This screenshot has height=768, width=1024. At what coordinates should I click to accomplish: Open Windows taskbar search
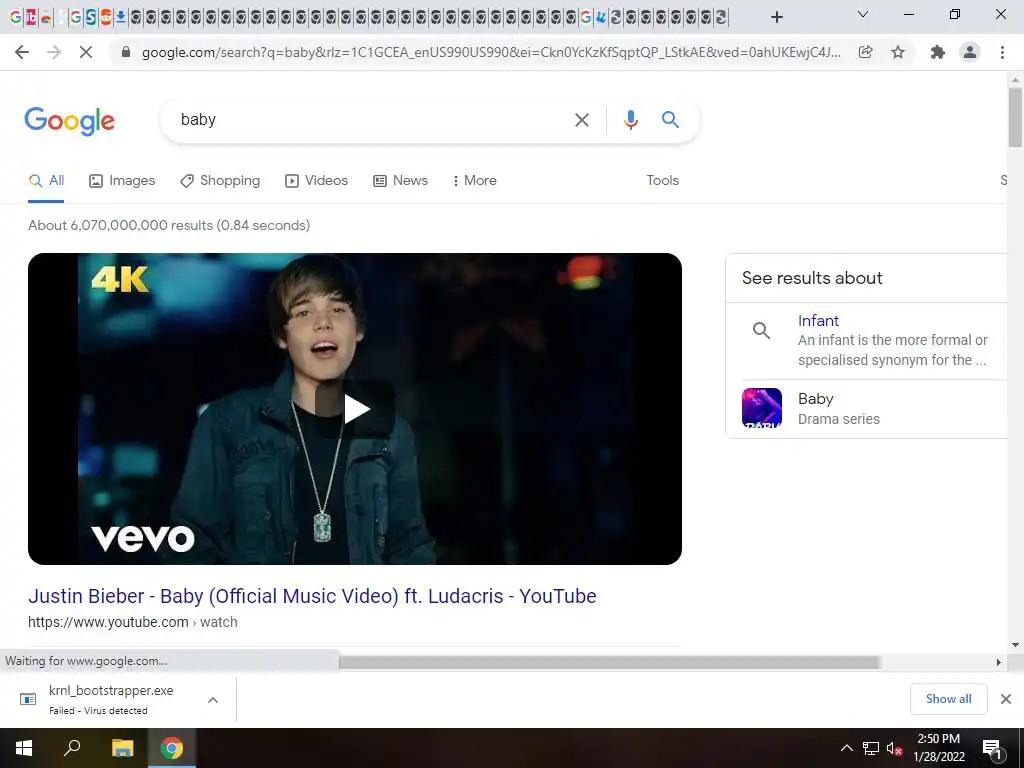pyautogui.click(x=72, y=748)
